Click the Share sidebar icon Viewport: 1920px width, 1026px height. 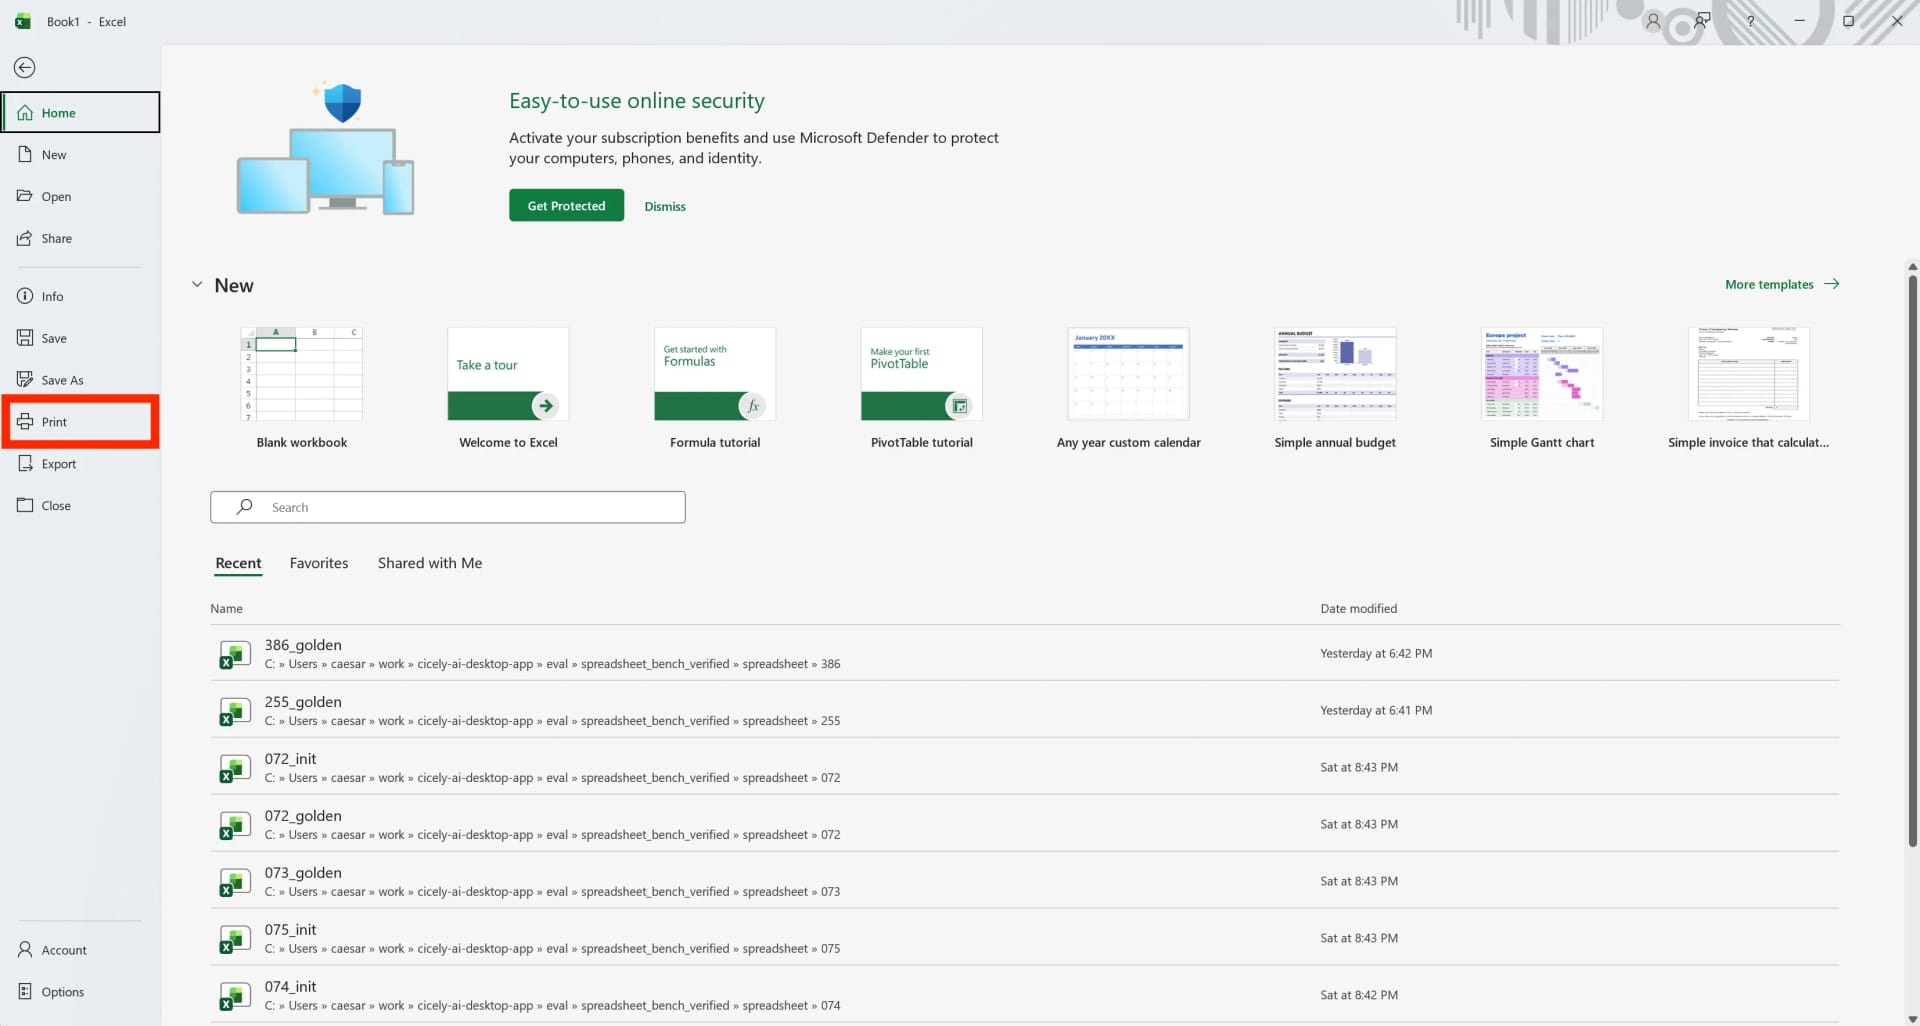(x=25, y=239)
